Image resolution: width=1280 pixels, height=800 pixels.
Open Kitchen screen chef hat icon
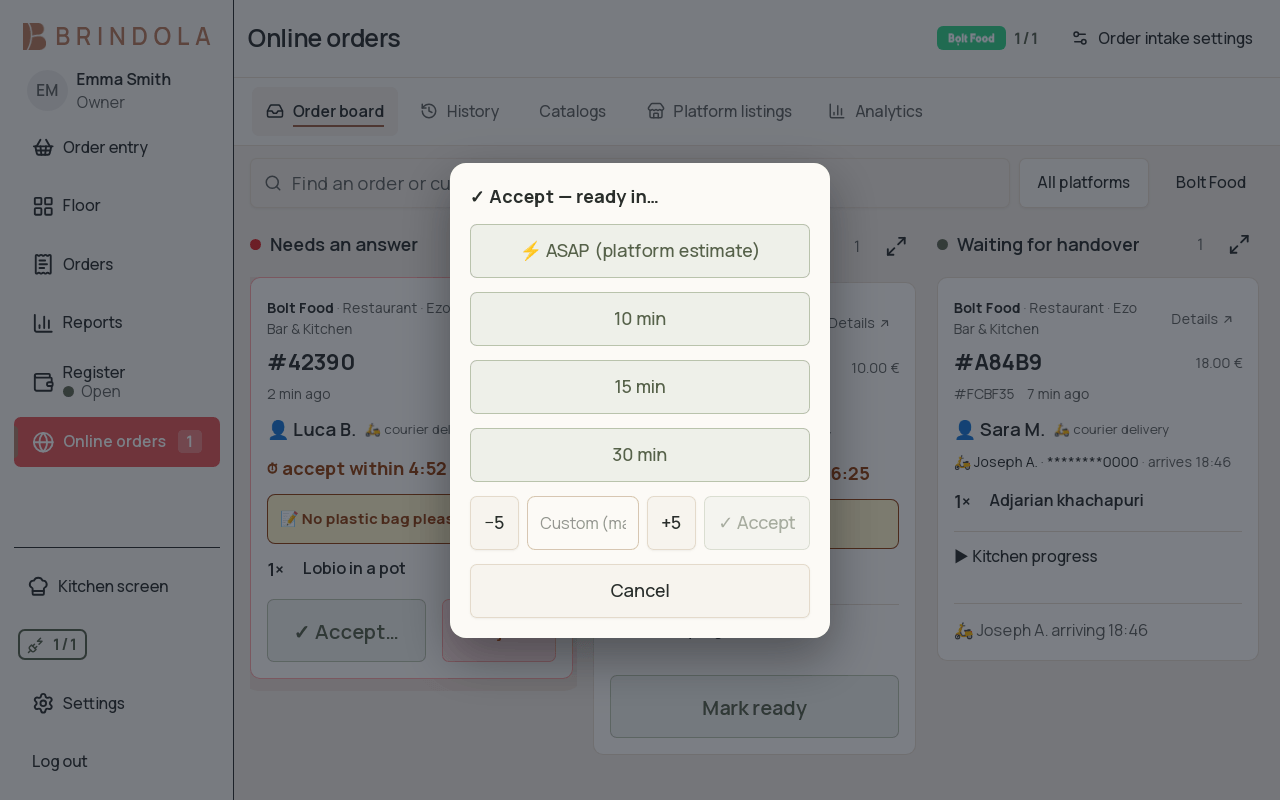pyautogui.click(x=38, y=587)
